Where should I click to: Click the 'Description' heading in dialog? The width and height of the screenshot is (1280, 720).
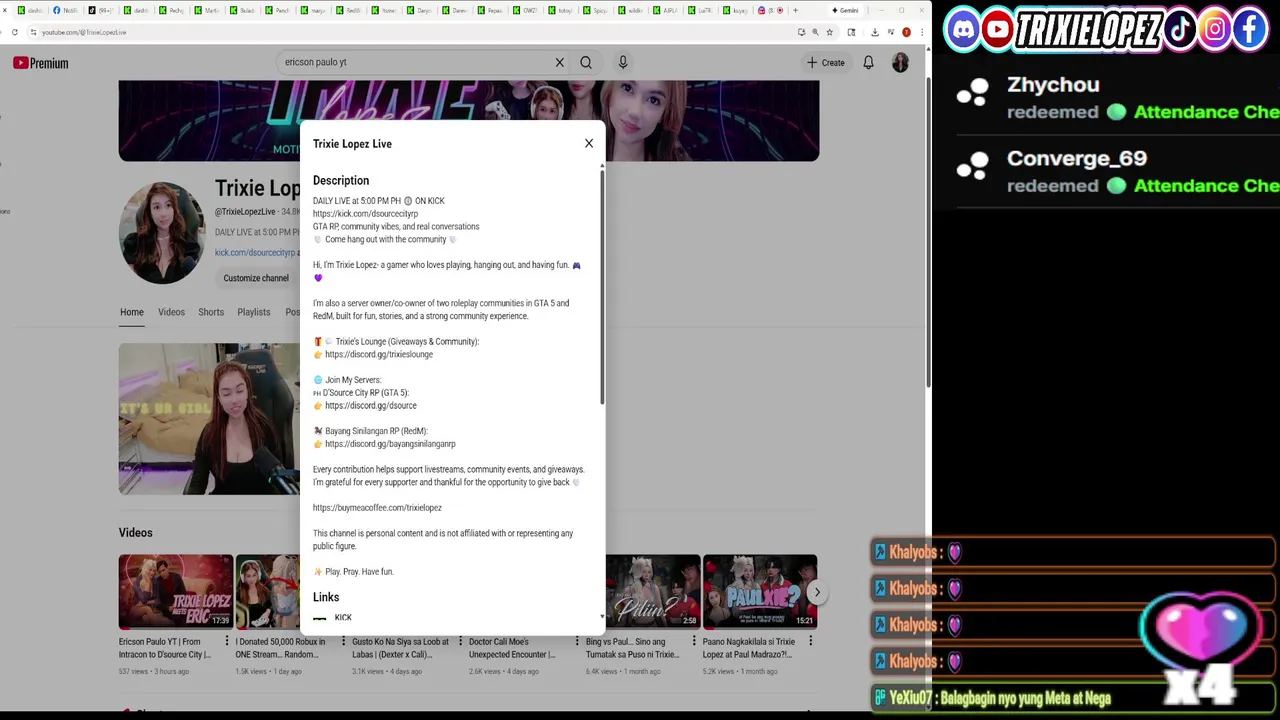click(341, 181)
